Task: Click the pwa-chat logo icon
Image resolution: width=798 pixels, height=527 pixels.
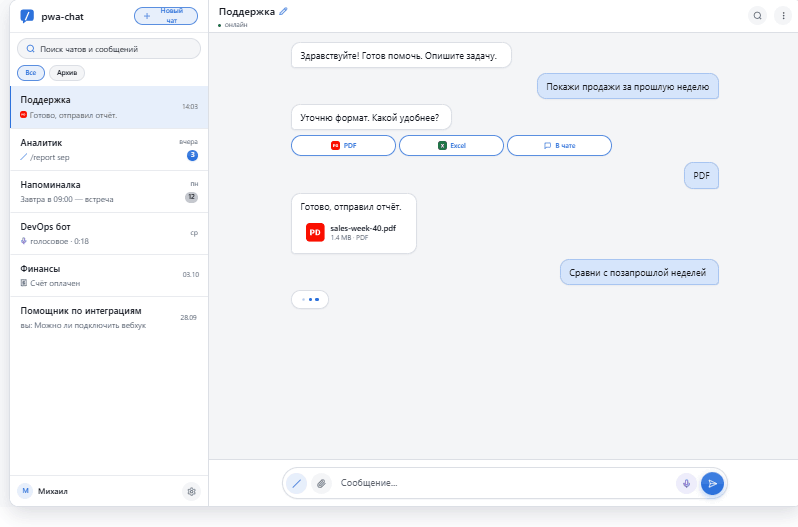Action: pos(27,16)
